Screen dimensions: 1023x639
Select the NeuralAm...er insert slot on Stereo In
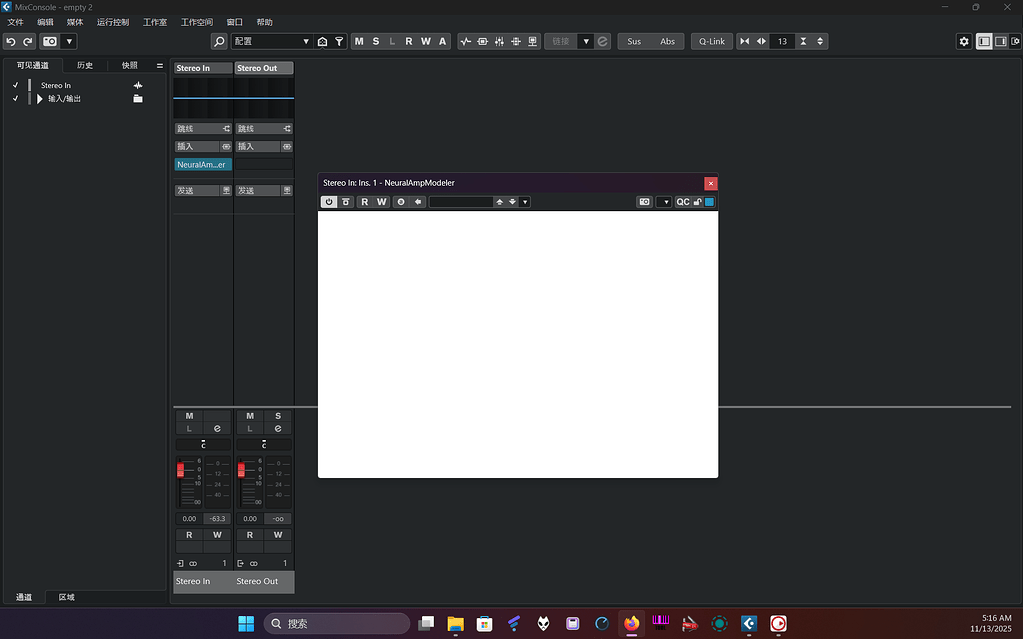[202, 164]
